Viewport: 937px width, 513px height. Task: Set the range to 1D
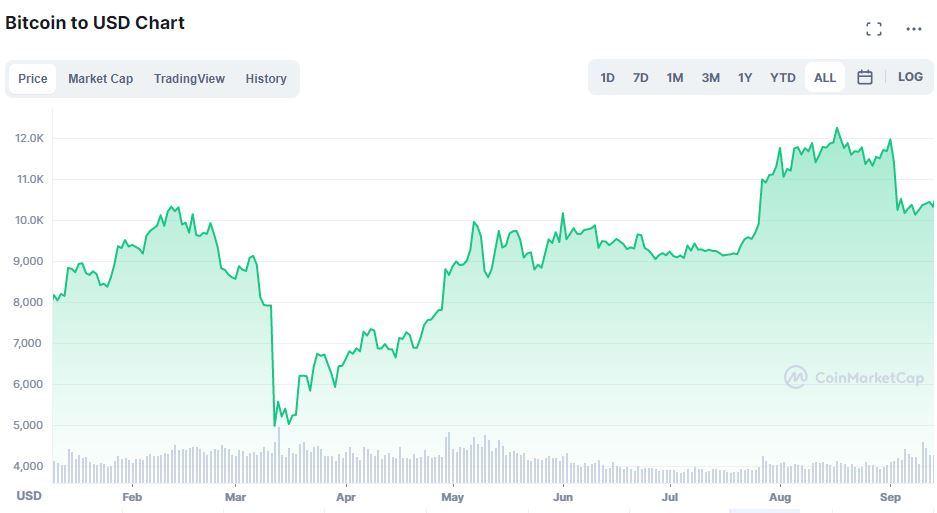pyautogui.click(x=608, y=78)
